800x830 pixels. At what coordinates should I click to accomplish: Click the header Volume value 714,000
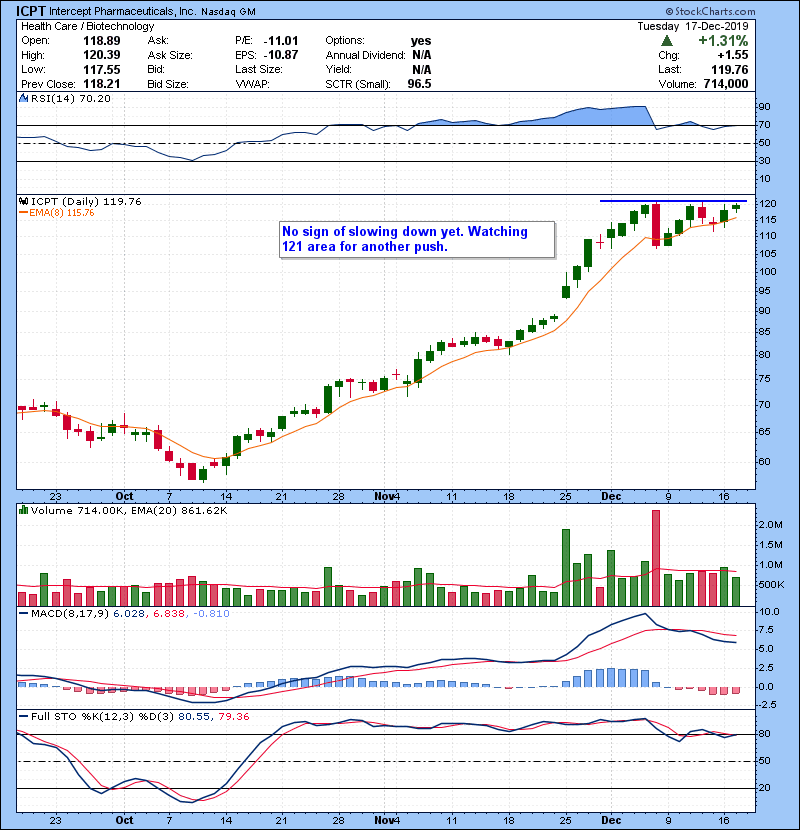[726, 84]
